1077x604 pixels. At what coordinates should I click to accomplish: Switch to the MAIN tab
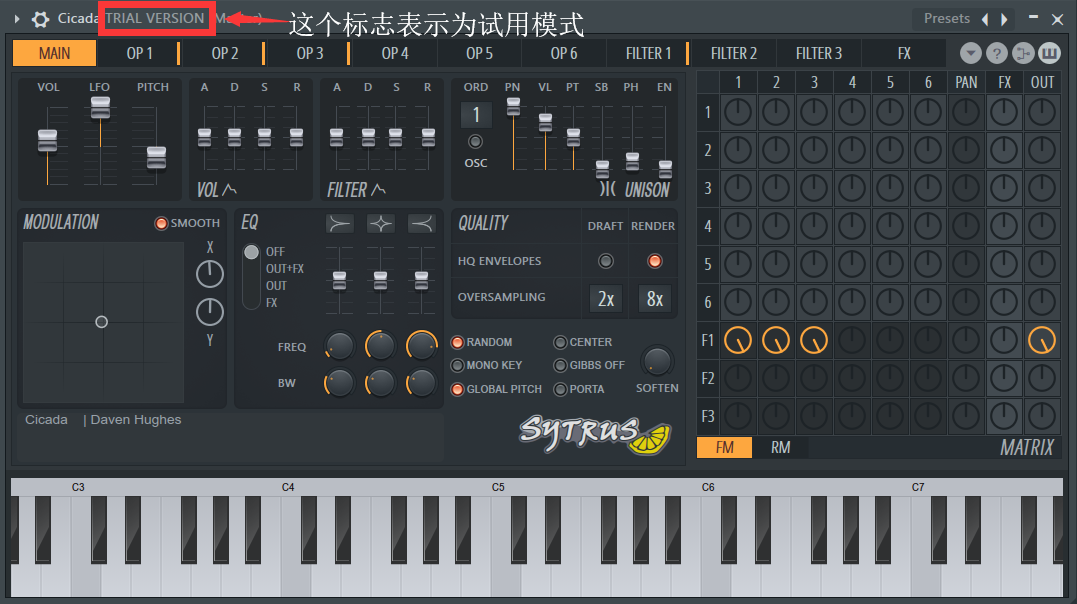pos(54,53)
